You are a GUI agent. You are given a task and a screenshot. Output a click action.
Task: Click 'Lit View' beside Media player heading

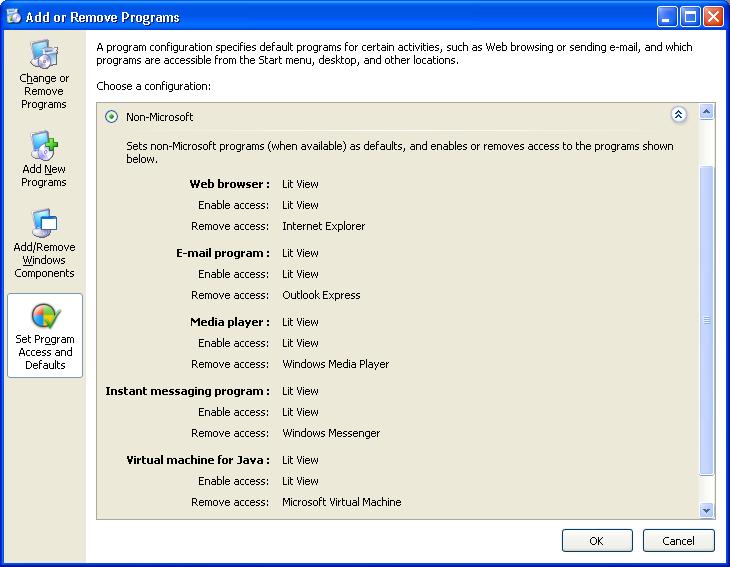tap(300, 322)
